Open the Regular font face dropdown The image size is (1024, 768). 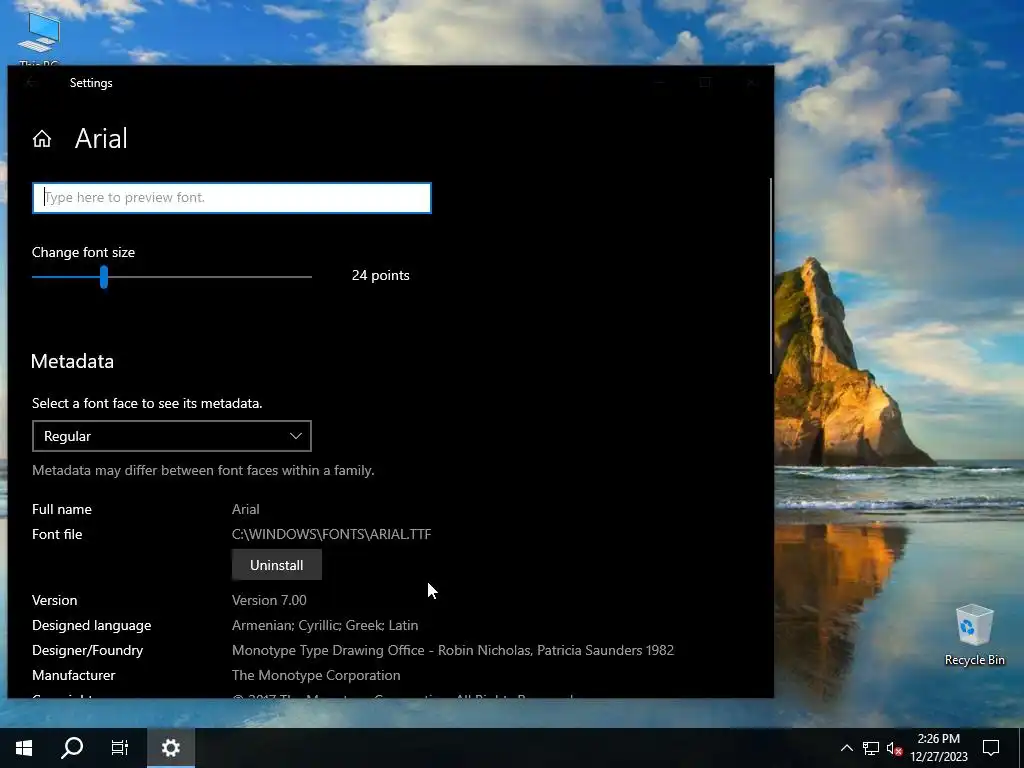[x=172, y=436]
